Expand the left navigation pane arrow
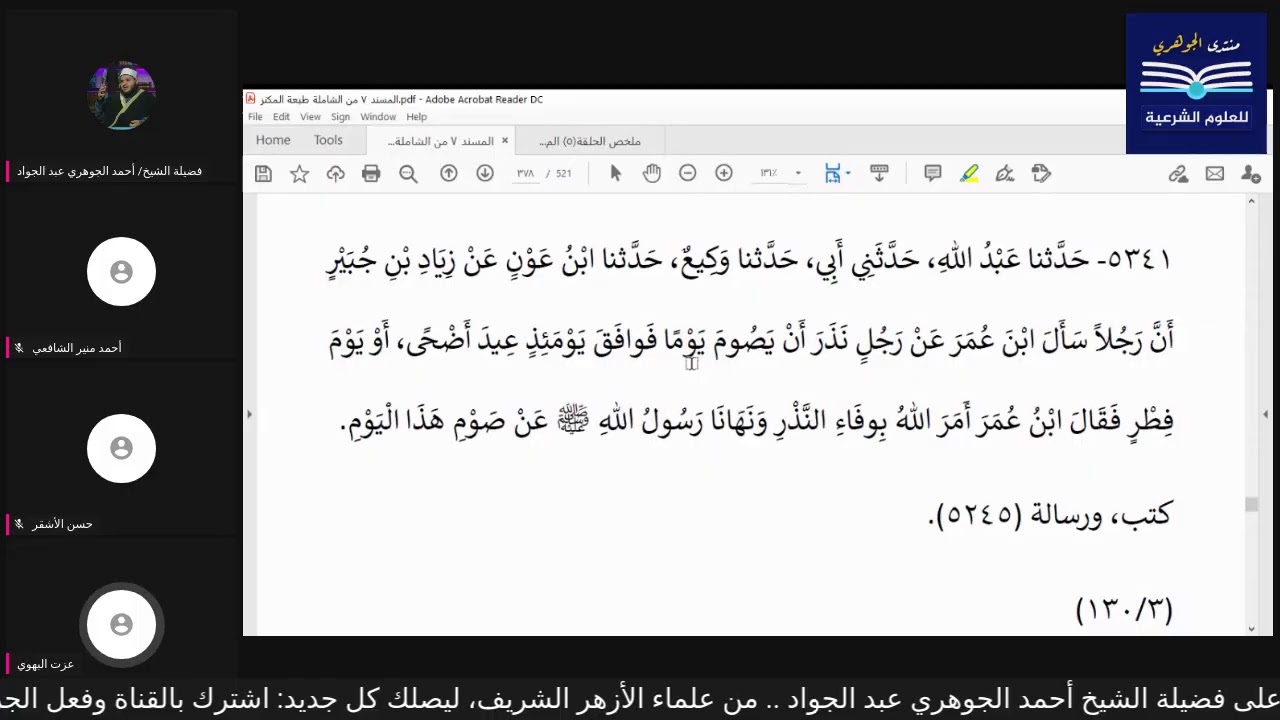Viewport: 1280px width, 720px height. (249, 414)
